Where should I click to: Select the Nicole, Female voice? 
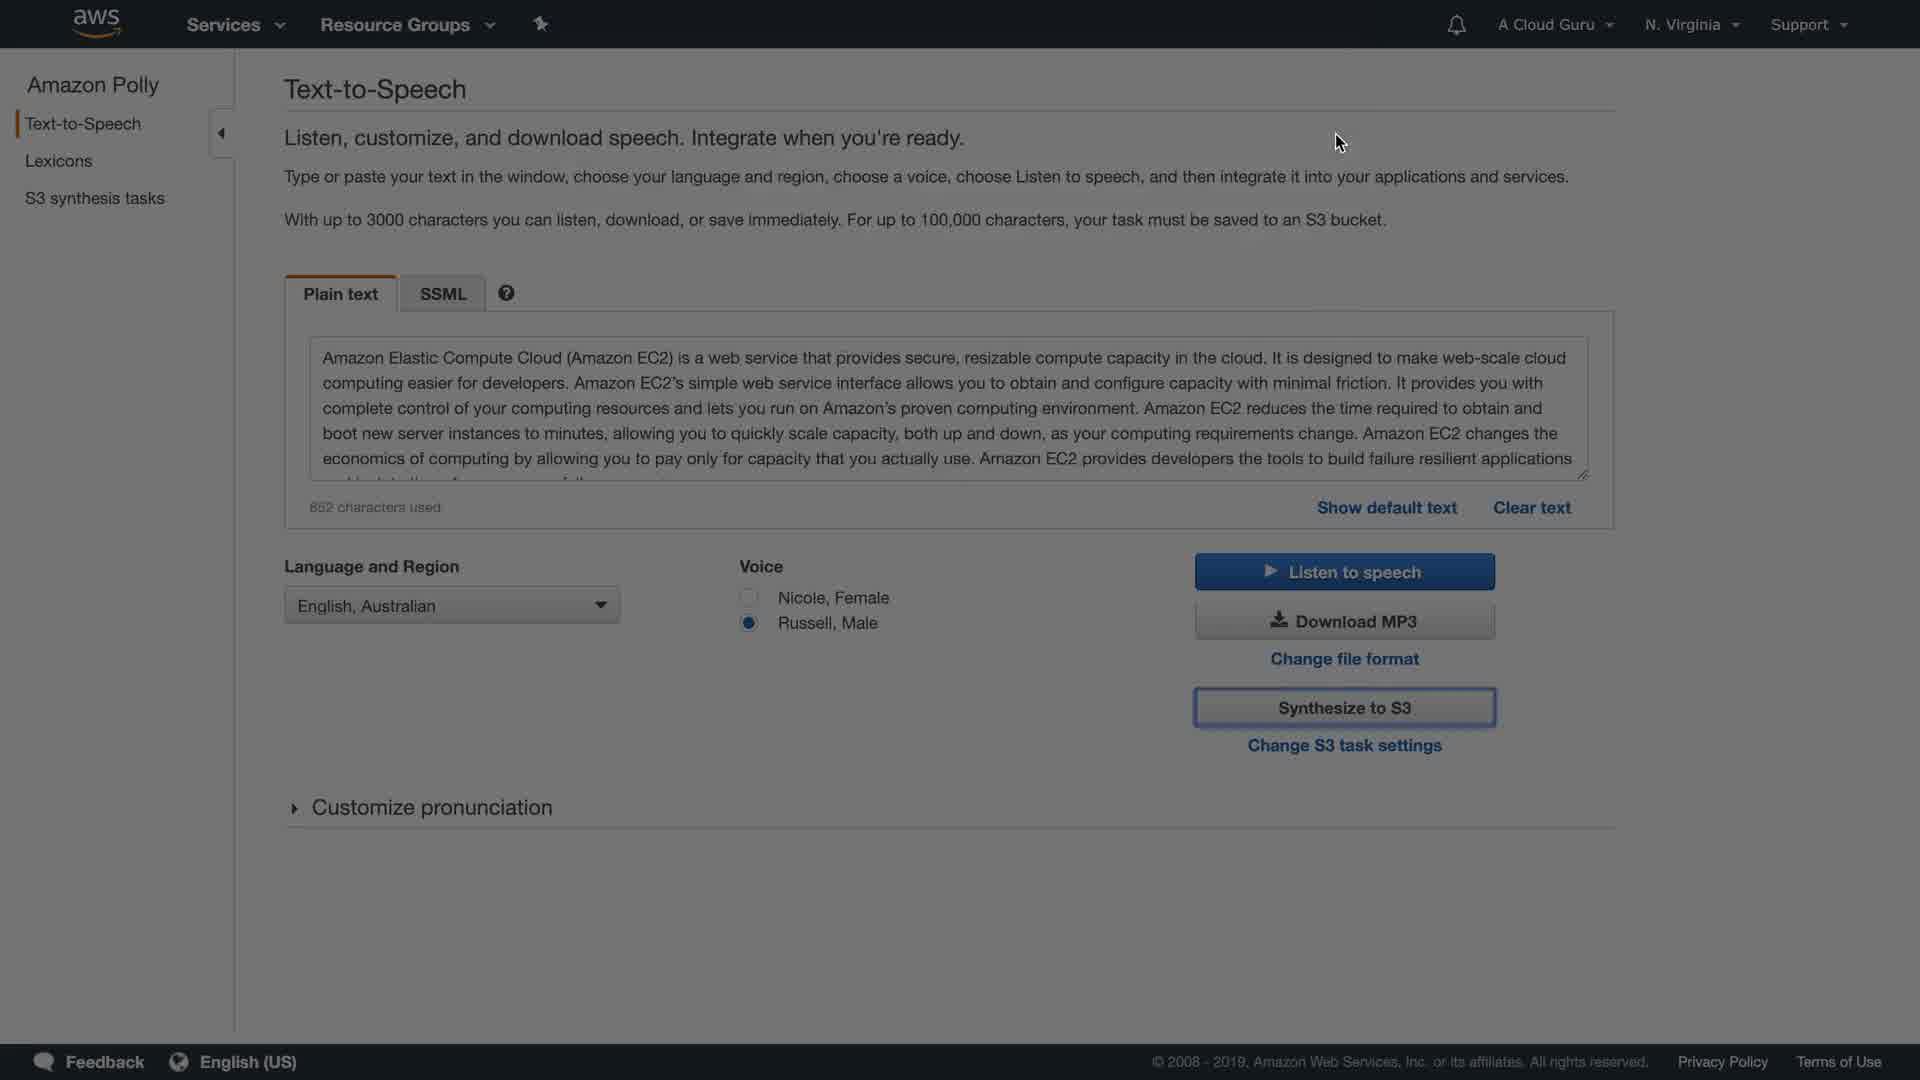[x=749, y=598]
